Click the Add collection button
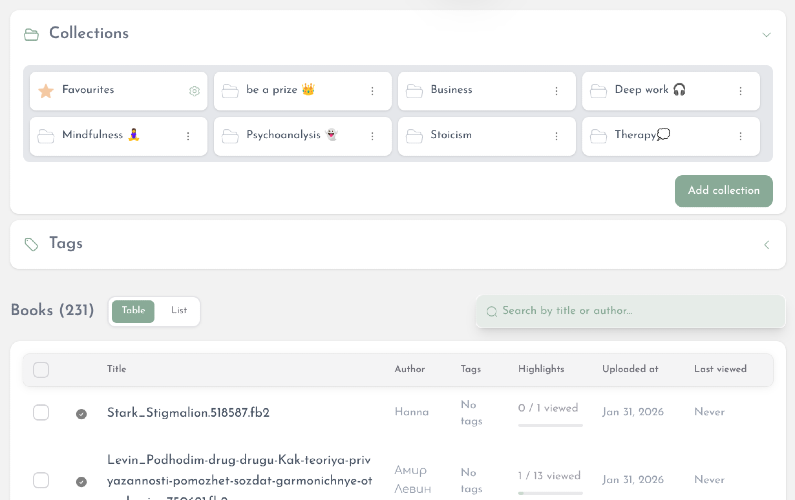Image resolution: width=795 pixels, height=500 pixels. [x=723, y=191]
